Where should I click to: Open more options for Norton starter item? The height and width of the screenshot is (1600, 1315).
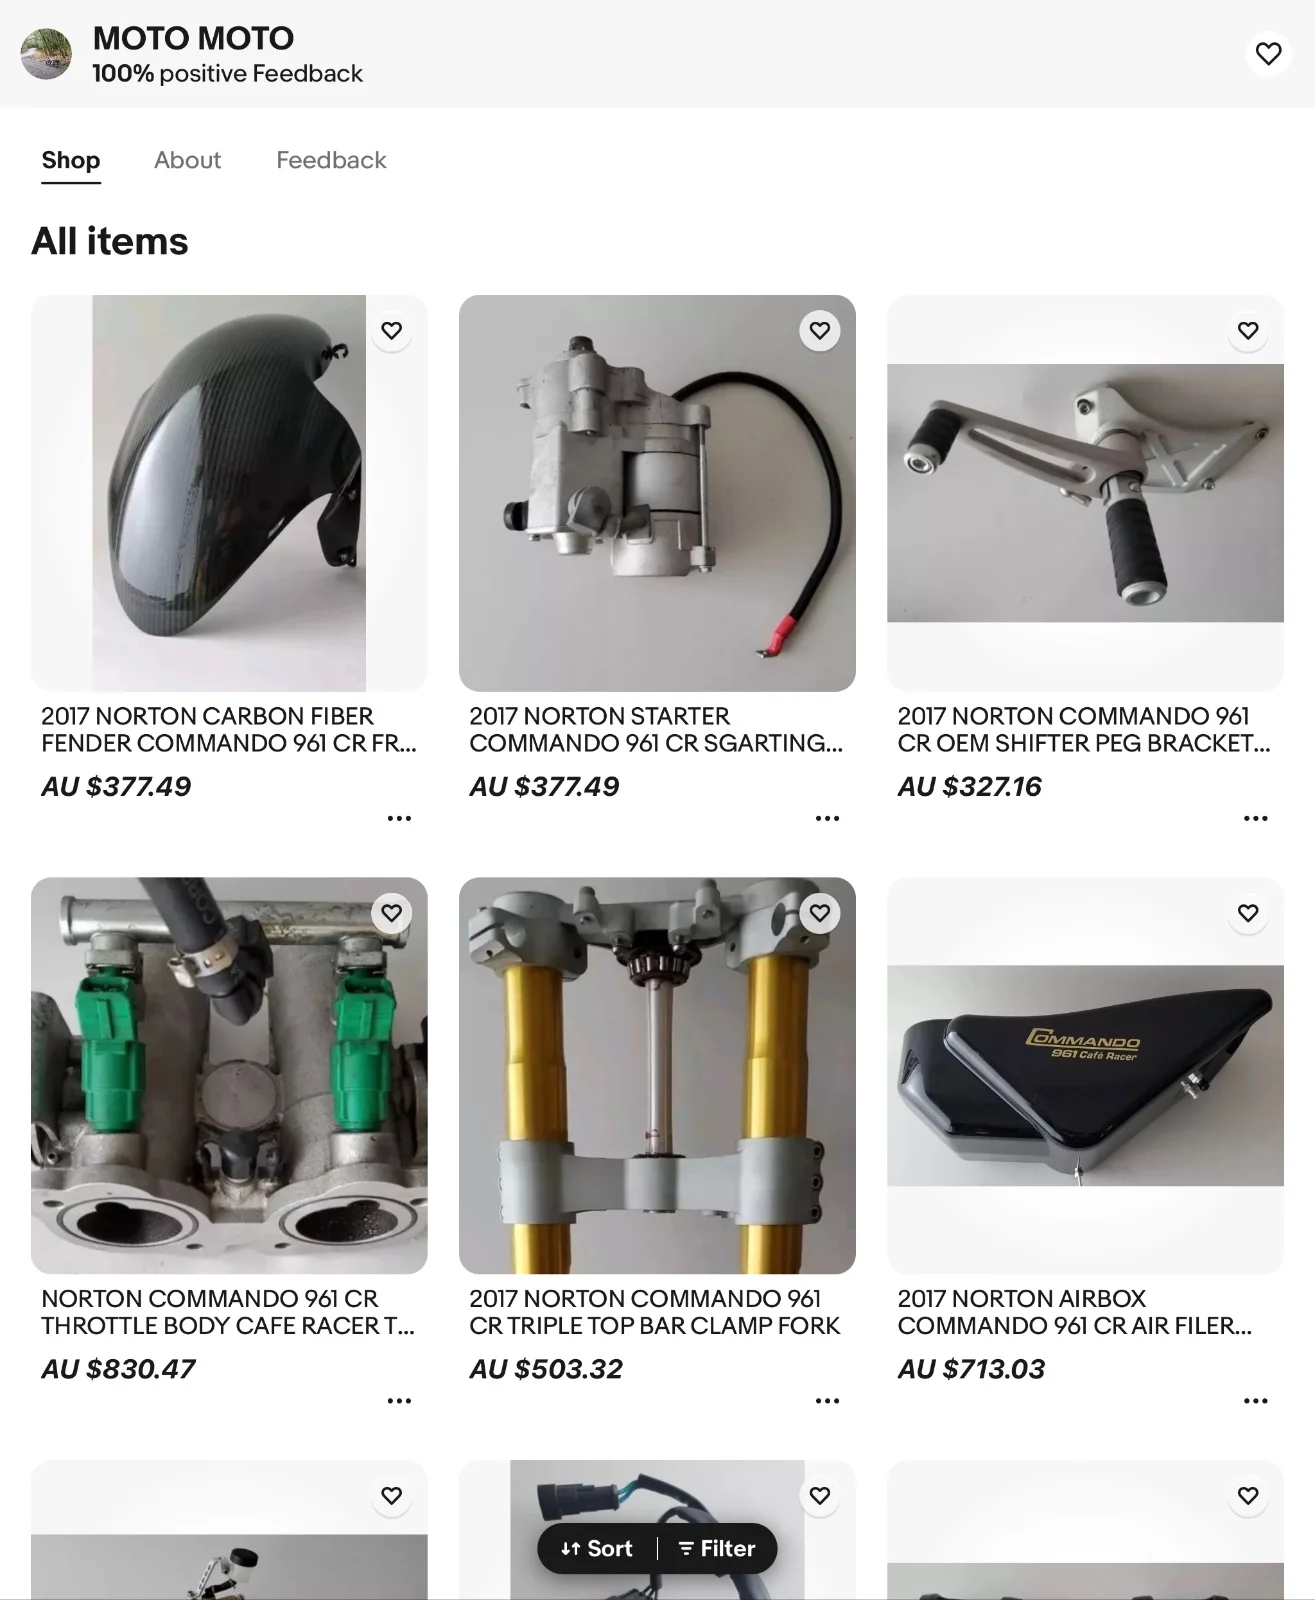[x=827, y=818]
